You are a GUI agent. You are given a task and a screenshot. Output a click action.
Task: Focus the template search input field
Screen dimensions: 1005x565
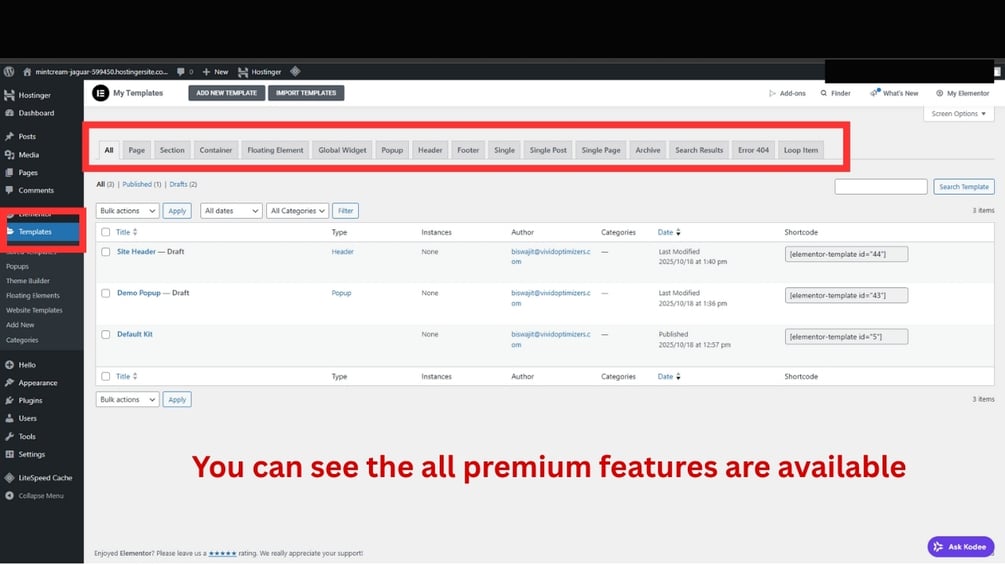(x=881, y=186)
